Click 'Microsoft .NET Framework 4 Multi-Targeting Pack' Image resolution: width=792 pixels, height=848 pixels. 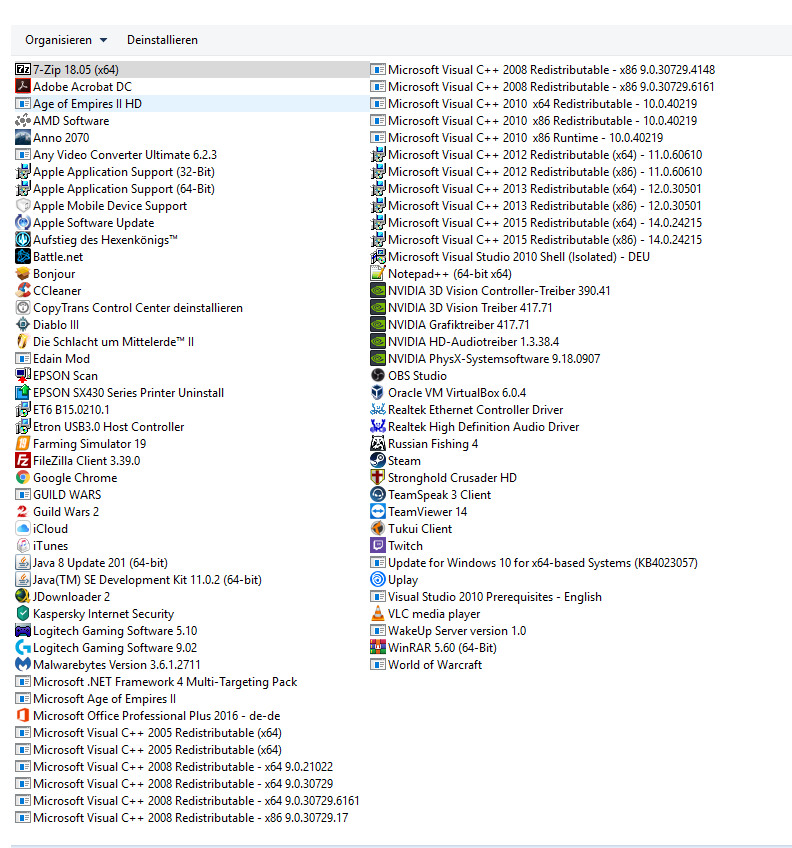156,681
